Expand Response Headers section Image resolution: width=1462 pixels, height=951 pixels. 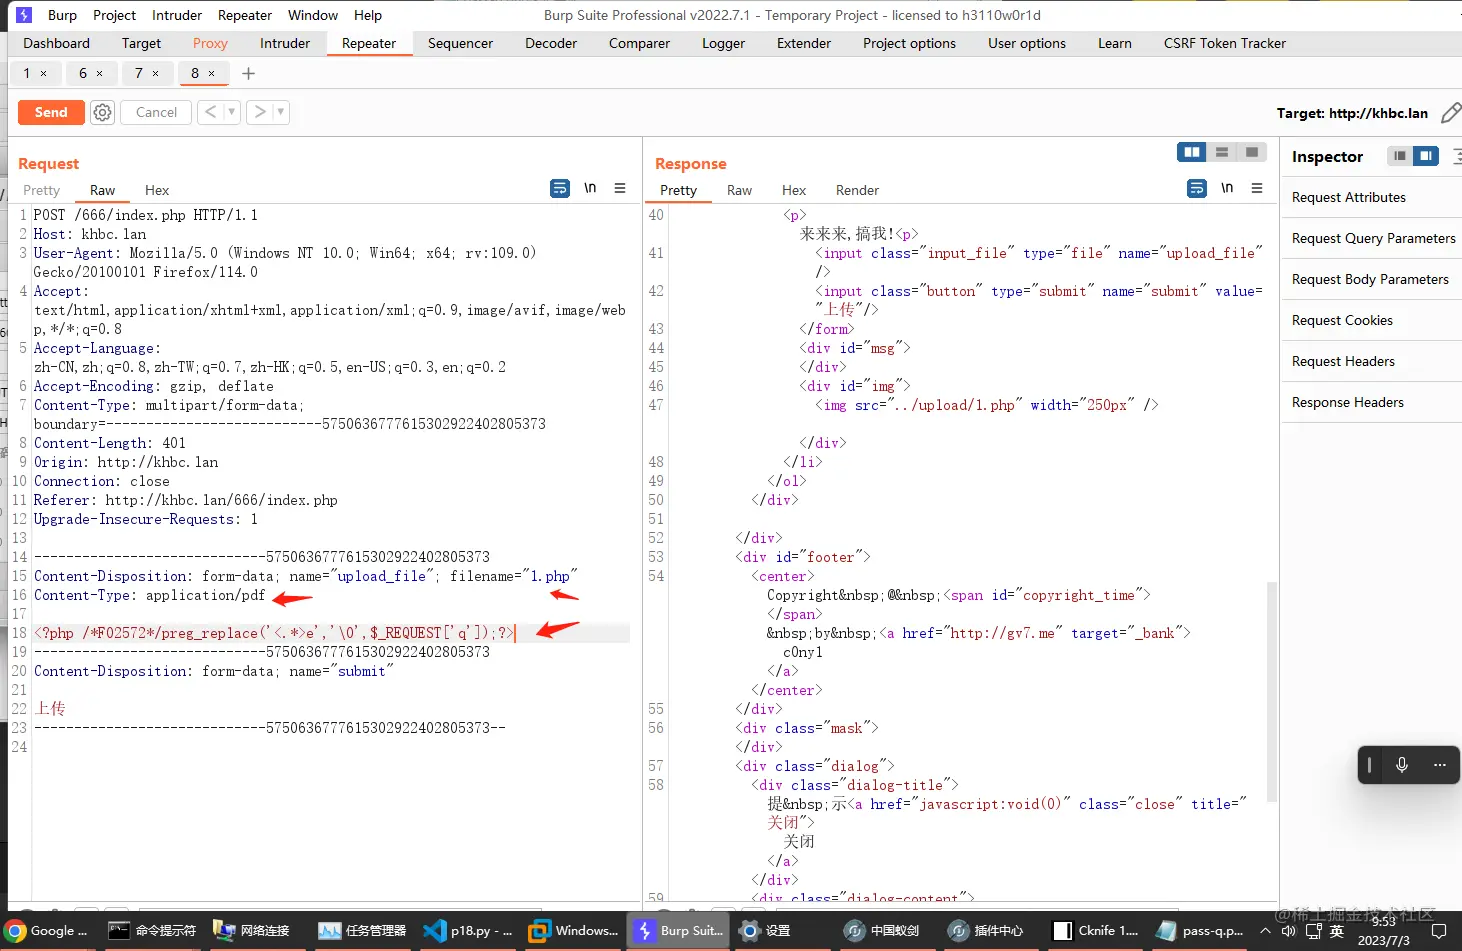(1372, 402)
